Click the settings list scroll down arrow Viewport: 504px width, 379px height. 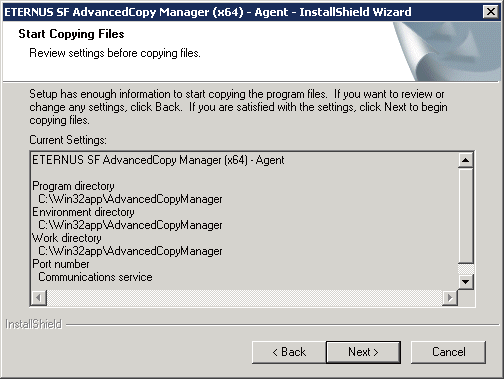[x=465, y=282]
